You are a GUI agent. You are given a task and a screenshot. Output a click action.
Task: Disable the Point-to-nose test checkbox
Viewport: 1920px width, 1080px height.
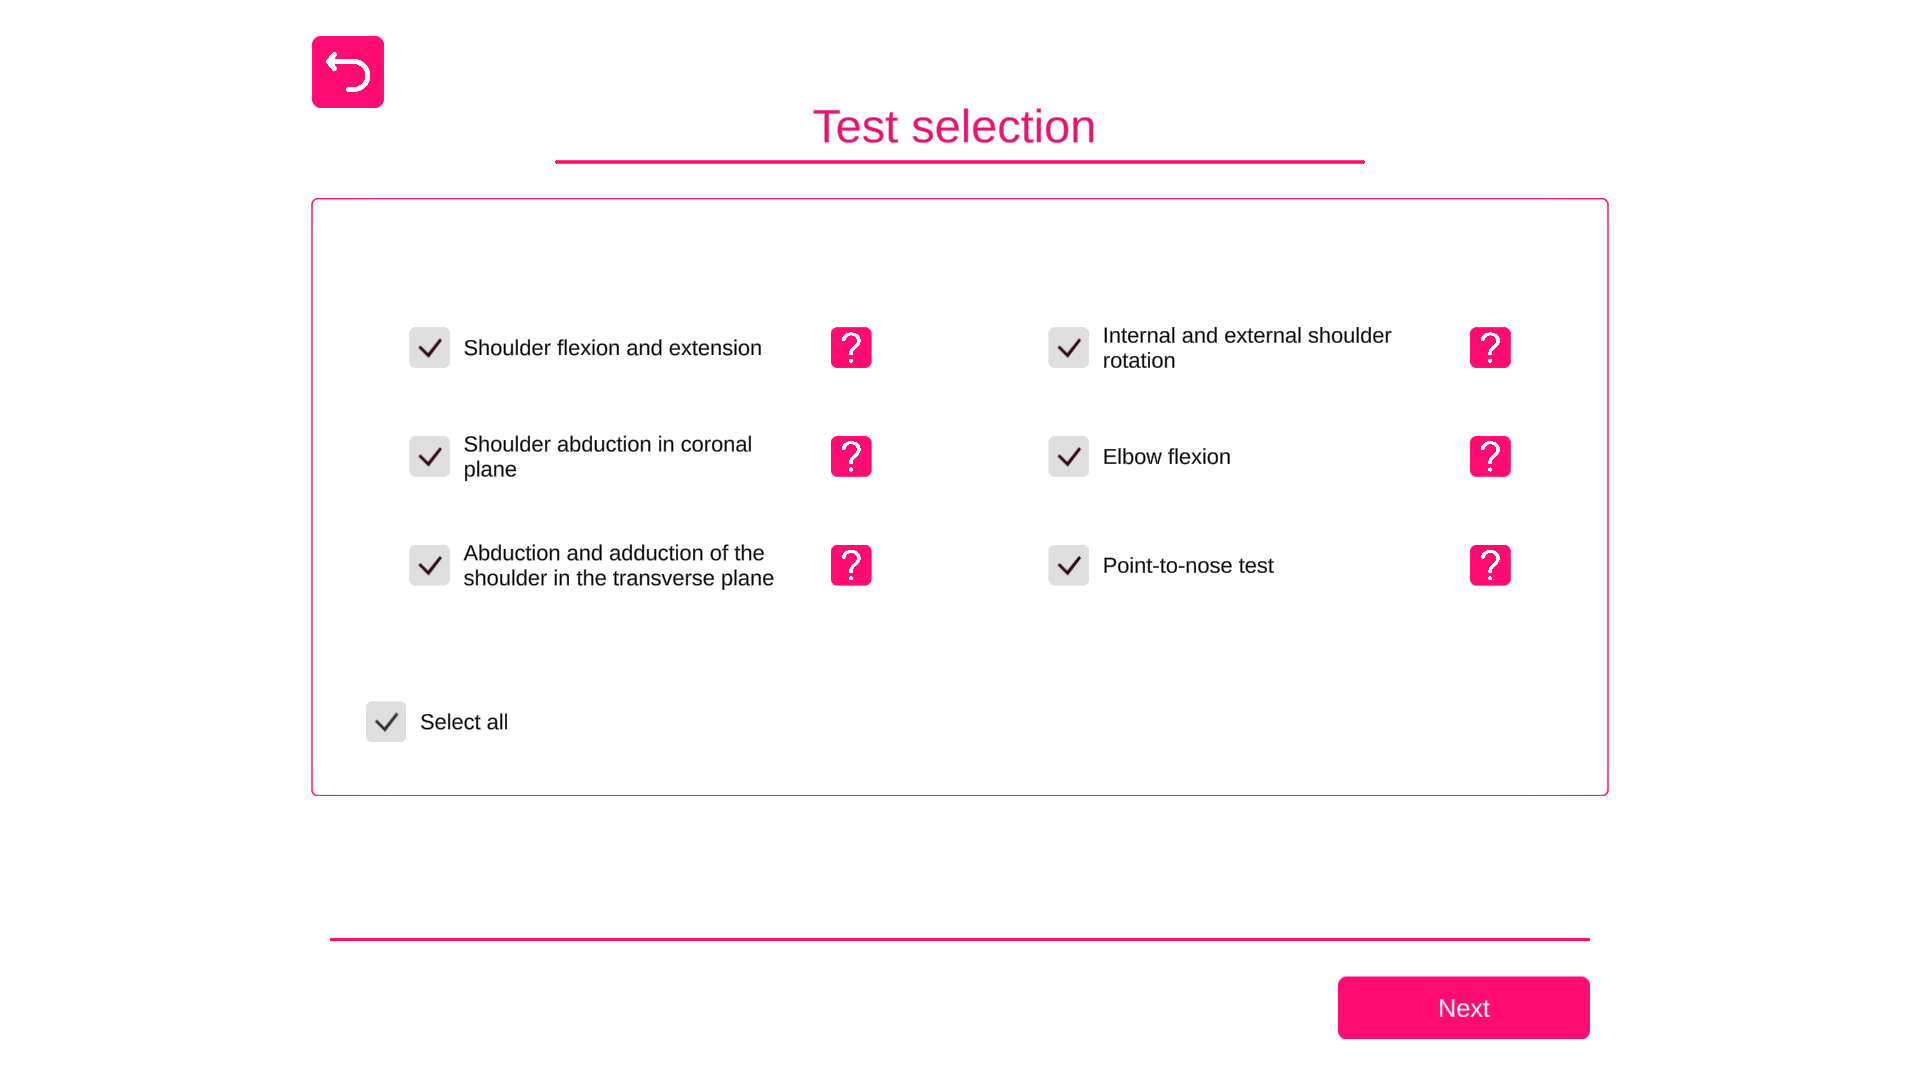(1069, 566)
